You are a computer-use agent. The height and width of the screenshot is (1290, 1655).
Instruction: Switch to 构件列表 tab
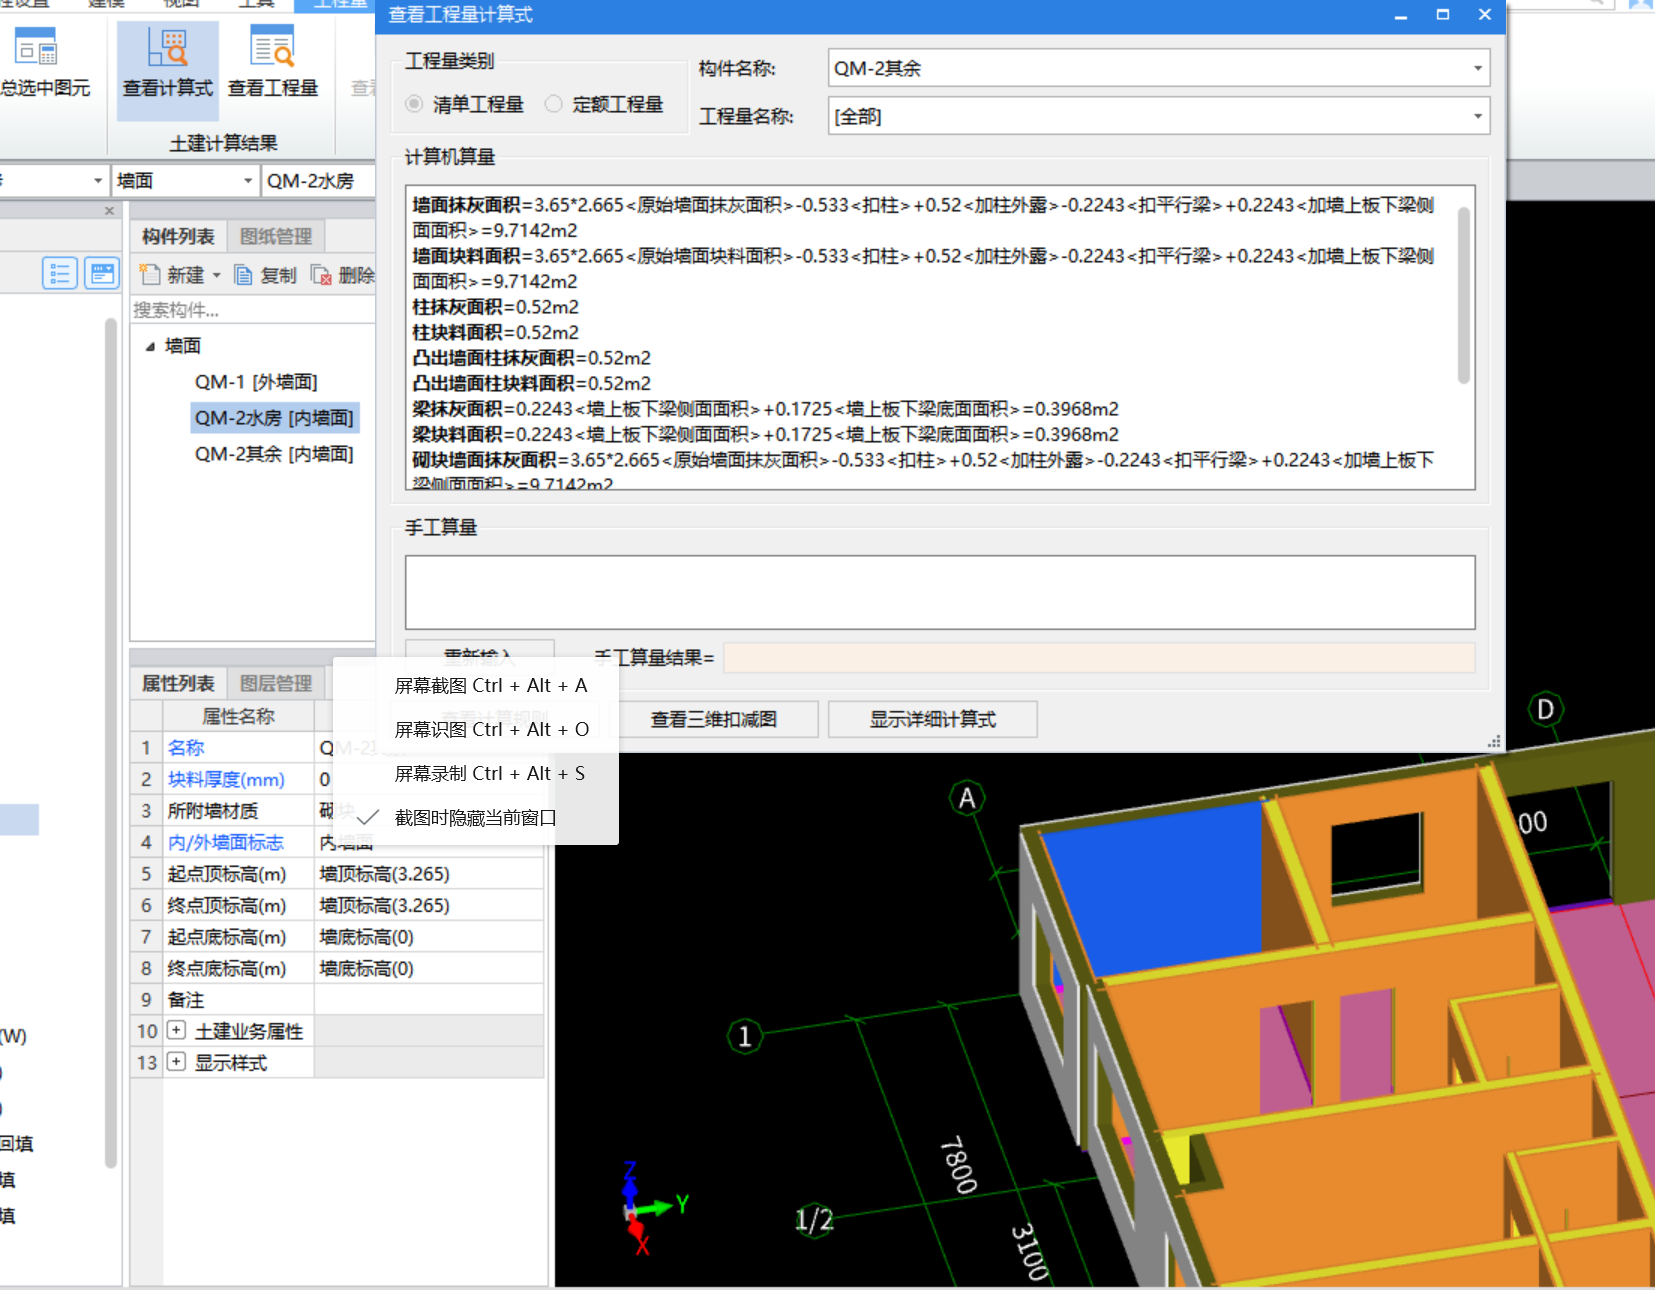tap(178, 236)
